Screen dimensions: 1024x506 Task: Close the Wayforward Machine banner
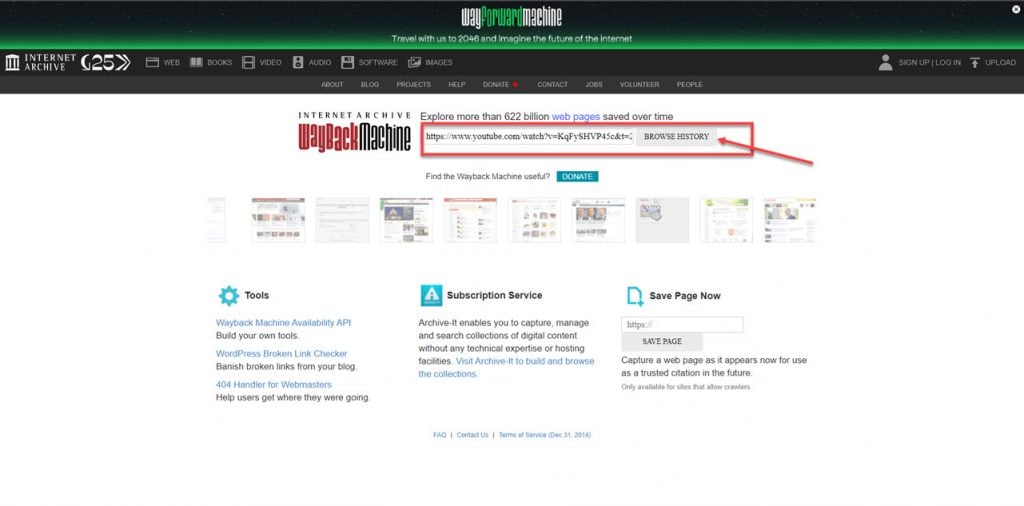click(x=1016, y=9)
